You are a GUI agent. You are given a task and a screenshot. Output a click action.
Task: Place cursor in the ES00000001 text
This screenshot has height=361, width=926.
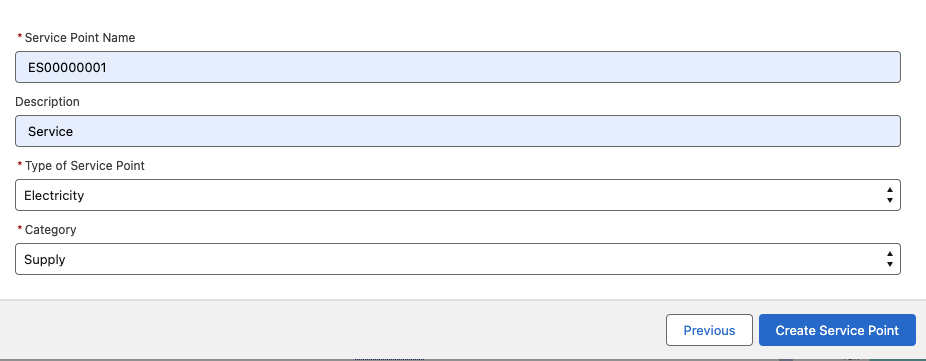pyautogui.click(x=67, y=67)
